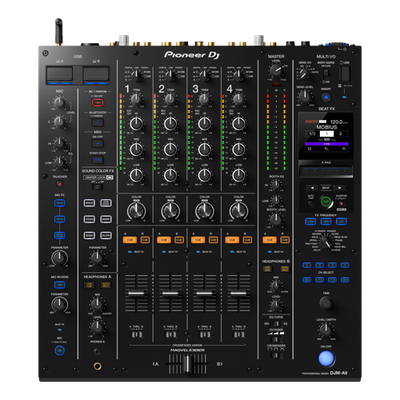Screen dimensions: 400x400
Task: Click the Beat FX TIME knob
Action: pos(326,303)
